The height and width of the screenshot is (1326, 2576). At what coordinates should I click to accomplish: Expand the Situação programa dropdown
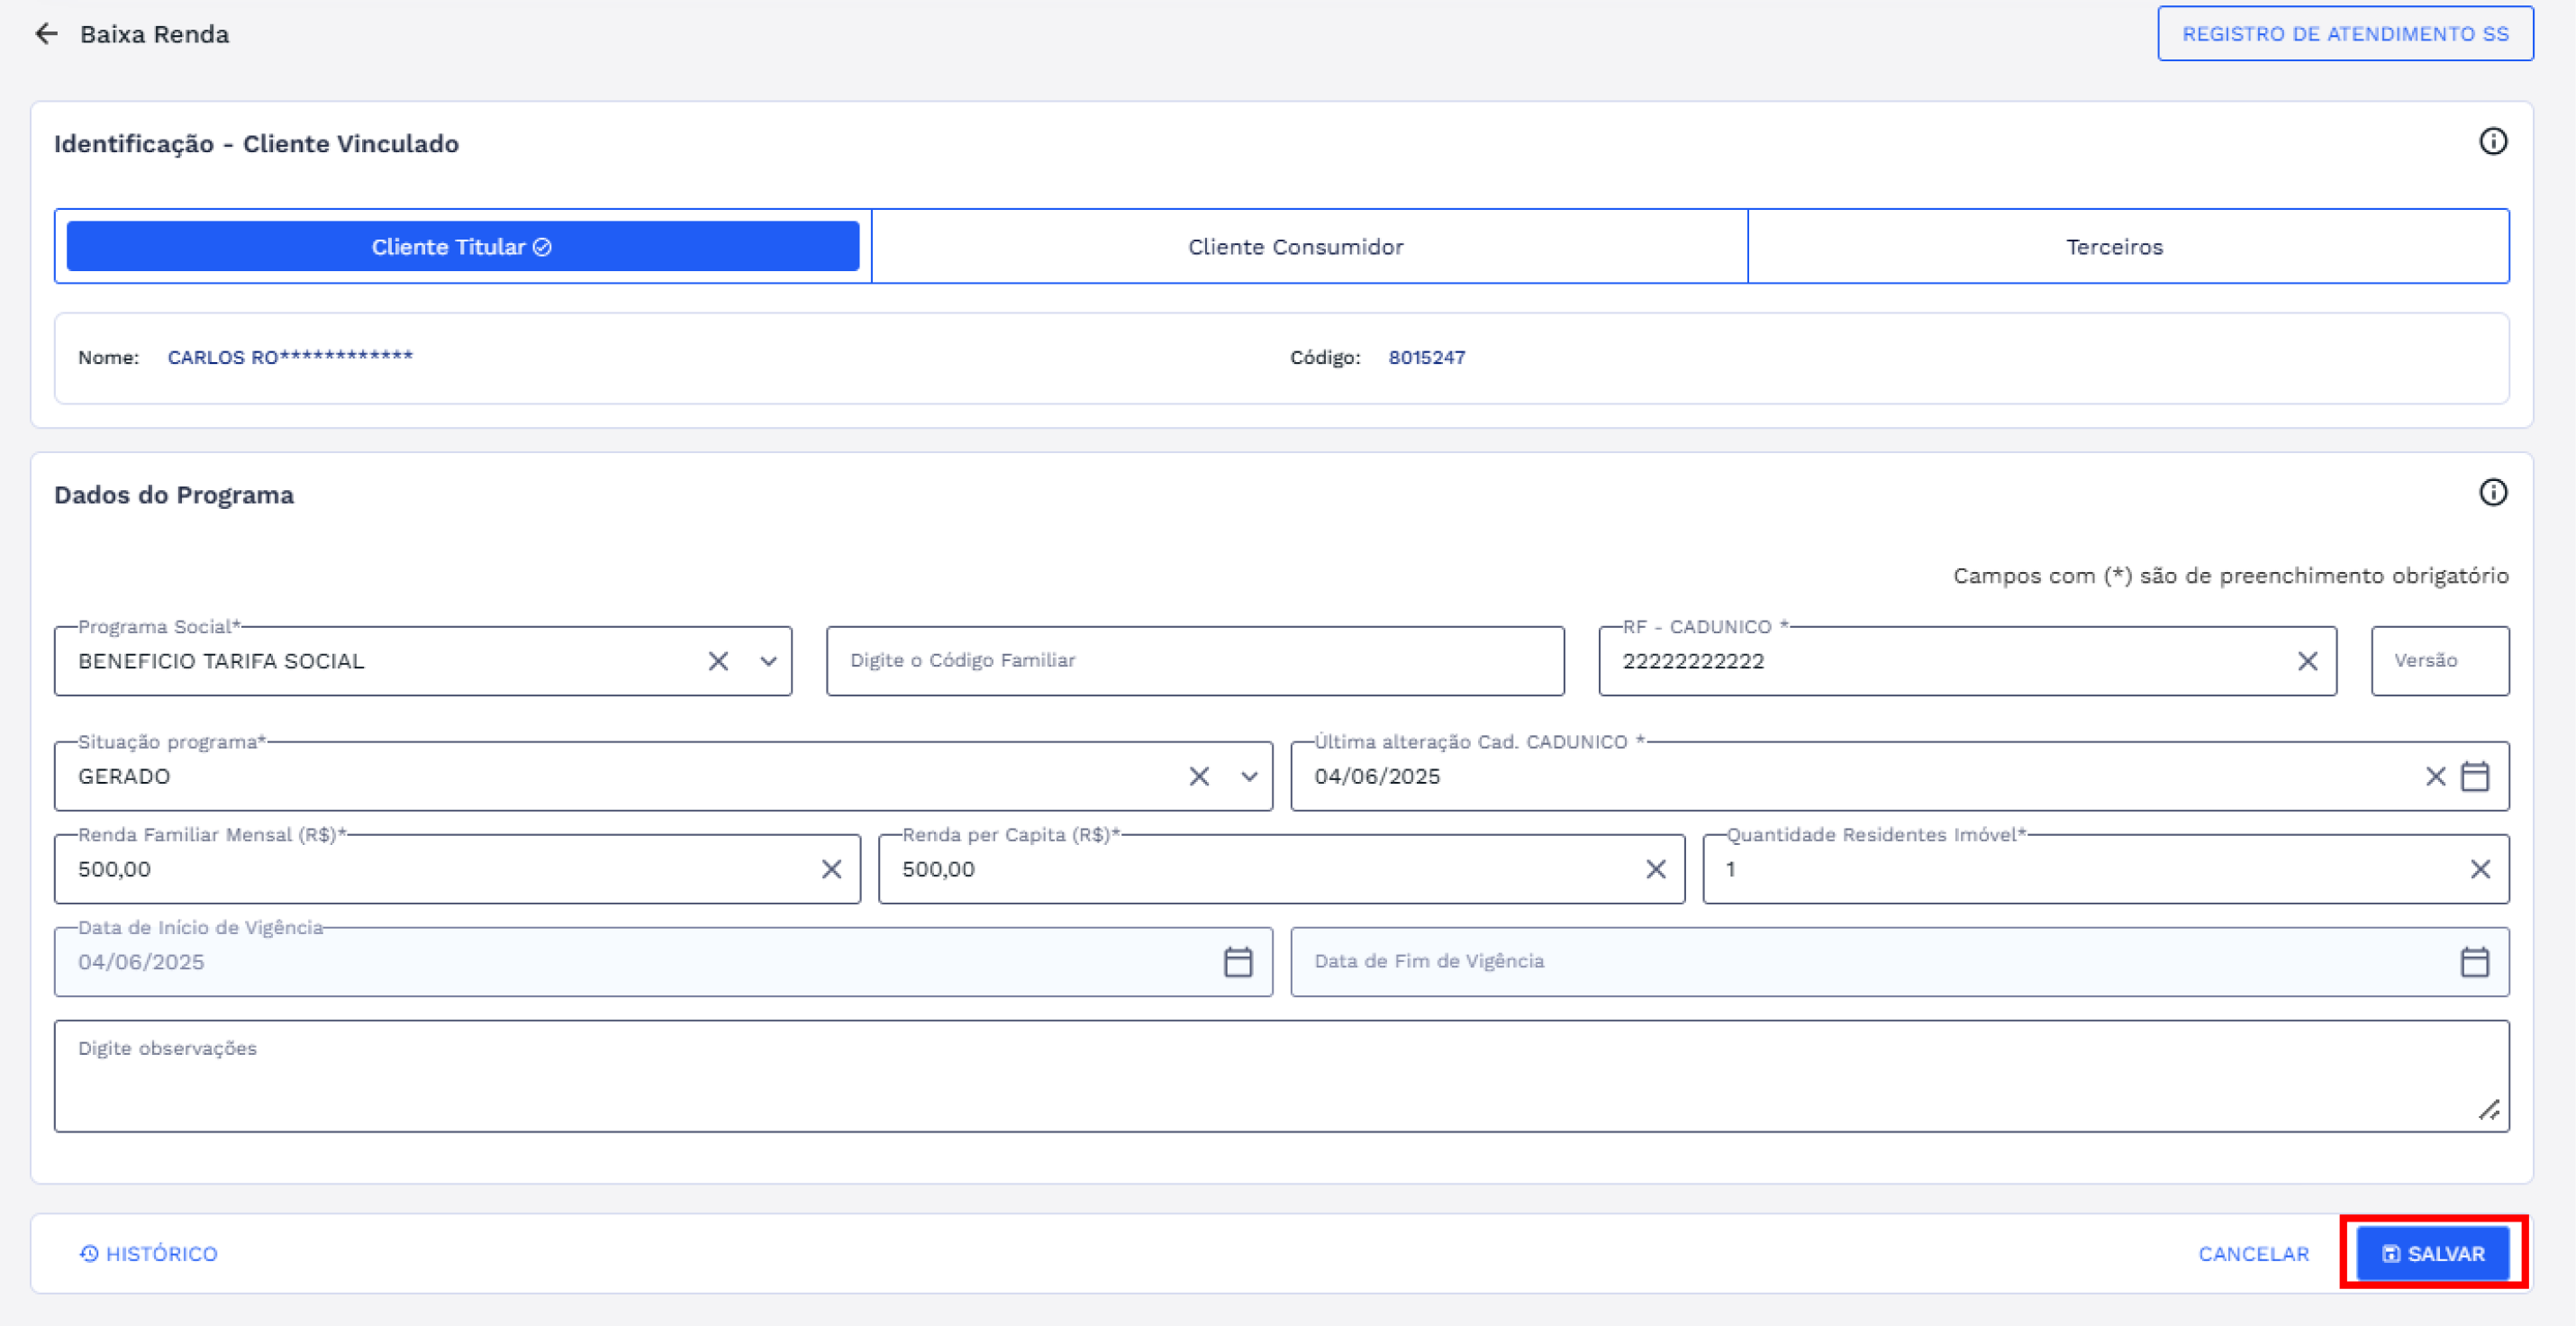(x=1249, y=776)
